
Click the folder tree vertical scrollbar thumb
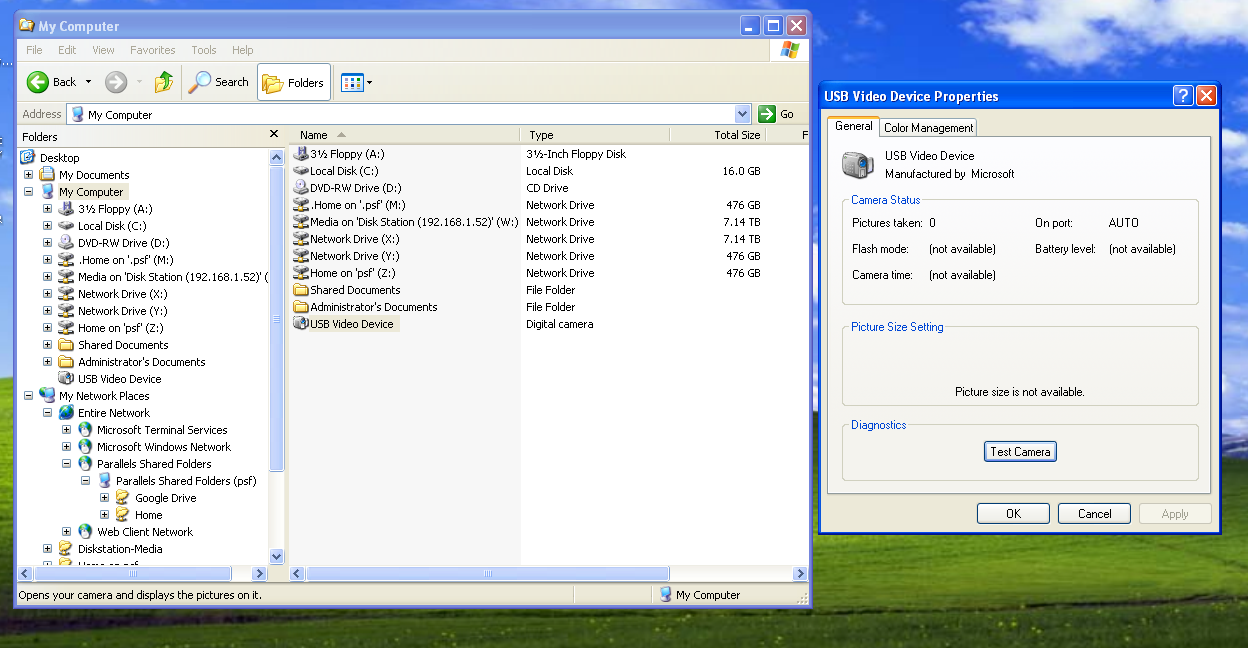pos(277,318)
